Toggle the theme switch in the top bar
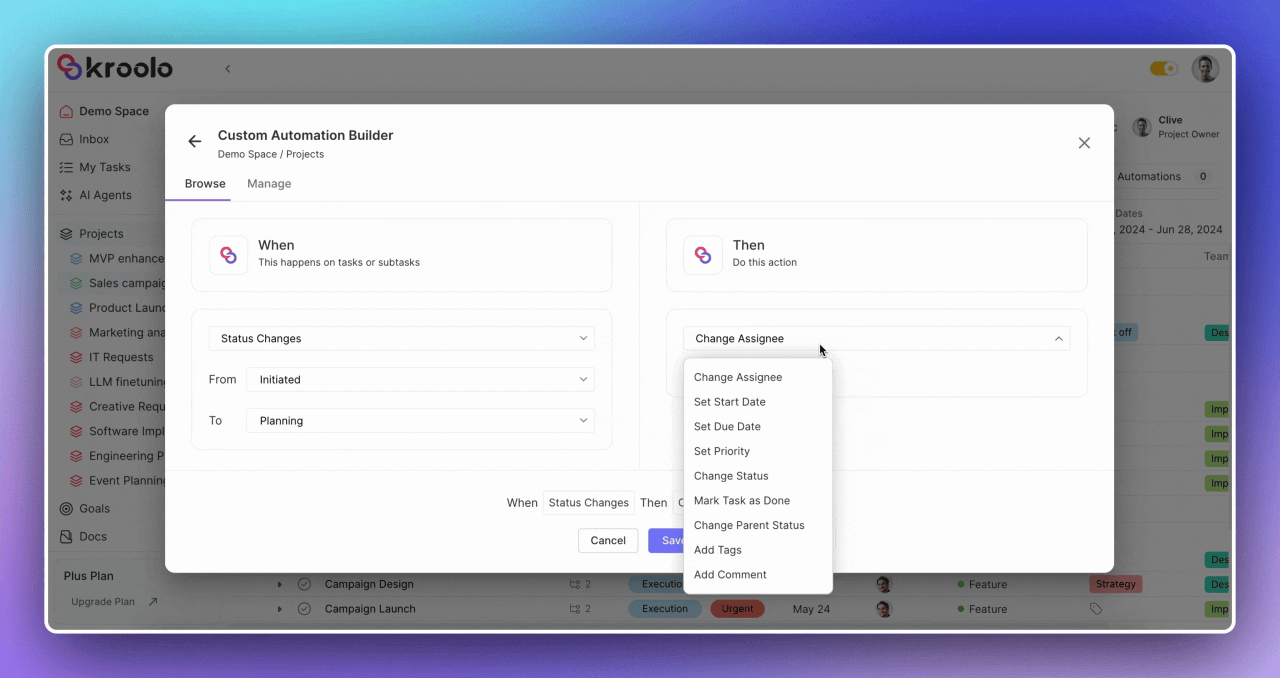Viewport: 1280px width, 678px height. pyautogui.click(x=1163, y=68)
